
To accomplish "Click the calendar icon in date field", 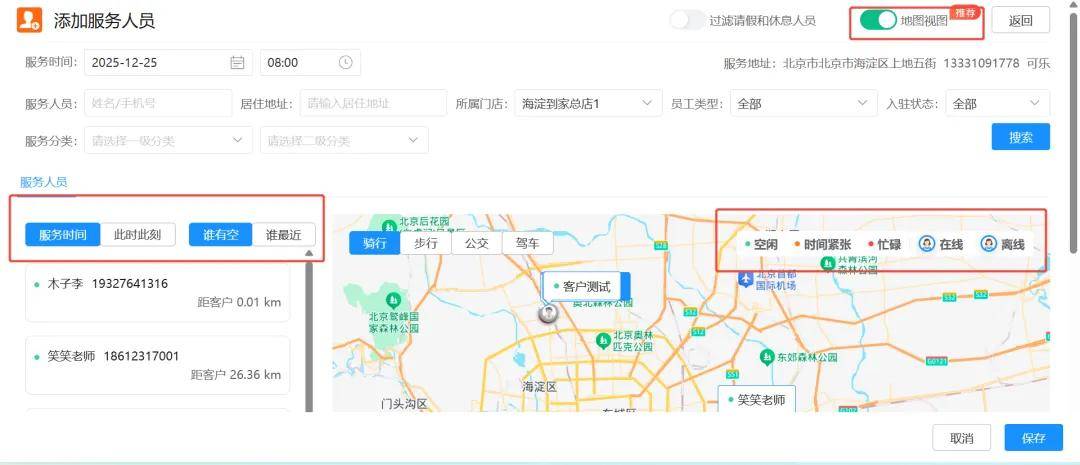I will point(237,62).
